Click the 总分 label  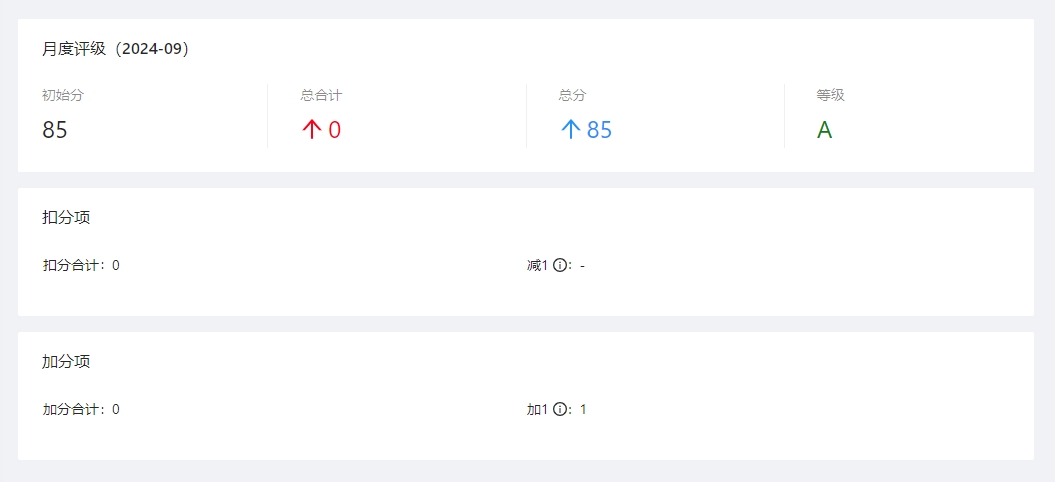(572, 96)
